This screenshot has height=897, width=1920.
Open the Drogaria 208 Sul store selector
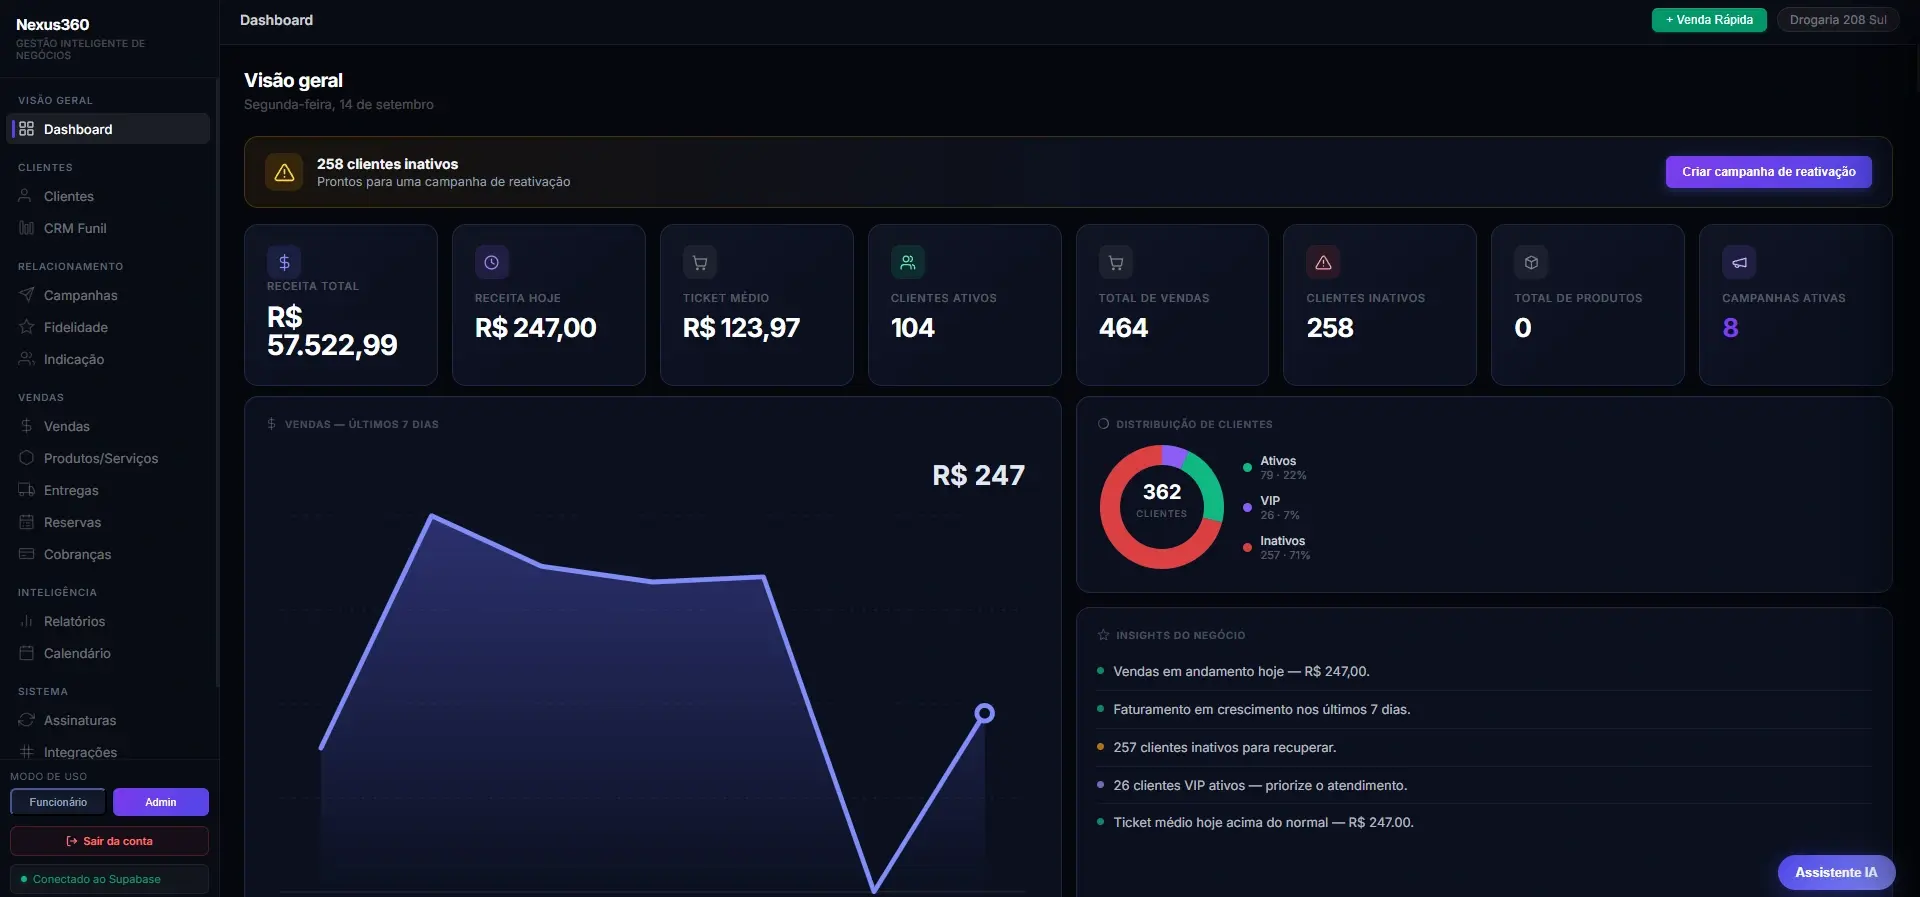[x=1838, y=20]
